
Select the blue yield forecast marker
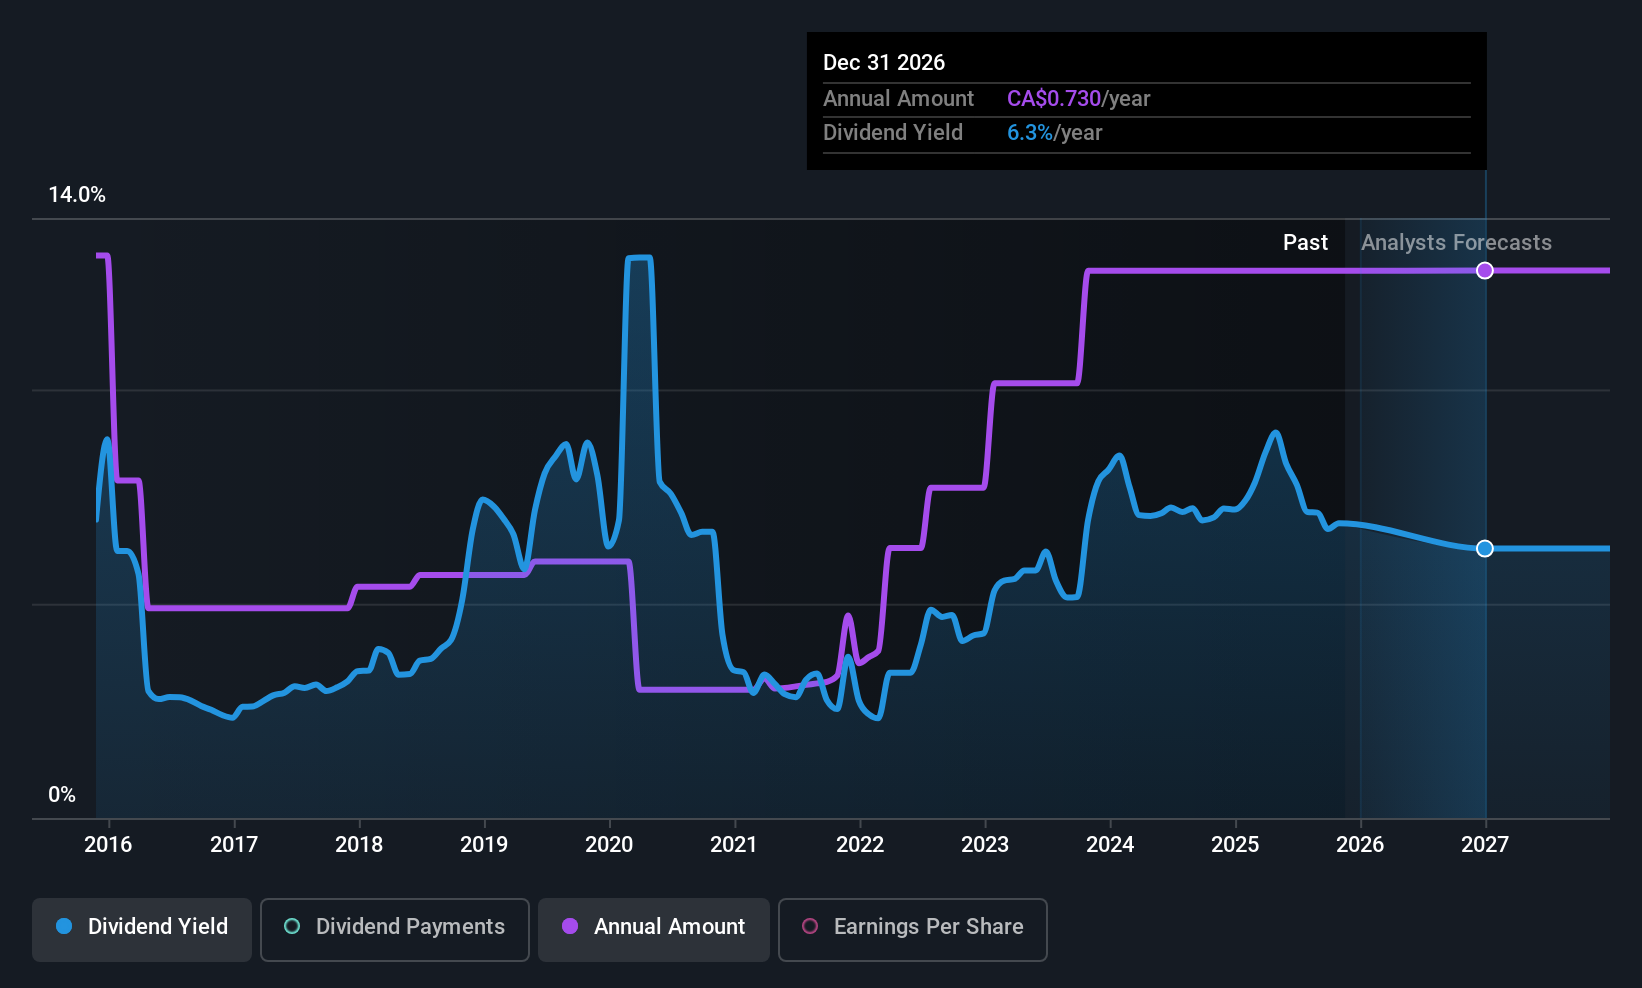pyautogui.click(x=1484, y=548)
